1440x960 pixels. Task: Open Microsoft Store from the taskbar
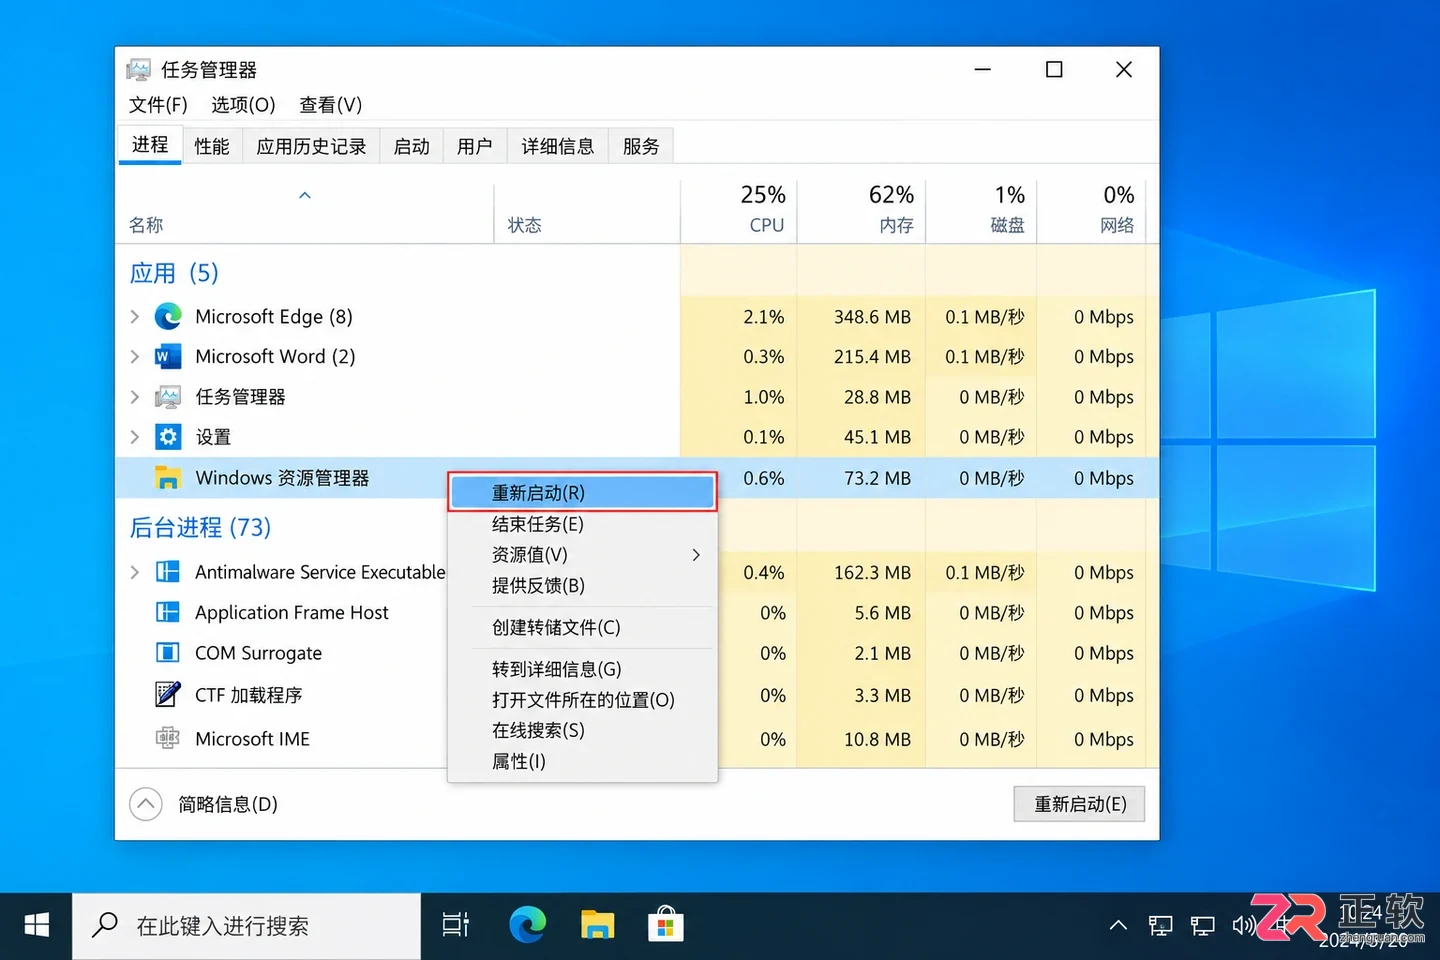coord(665,926)
